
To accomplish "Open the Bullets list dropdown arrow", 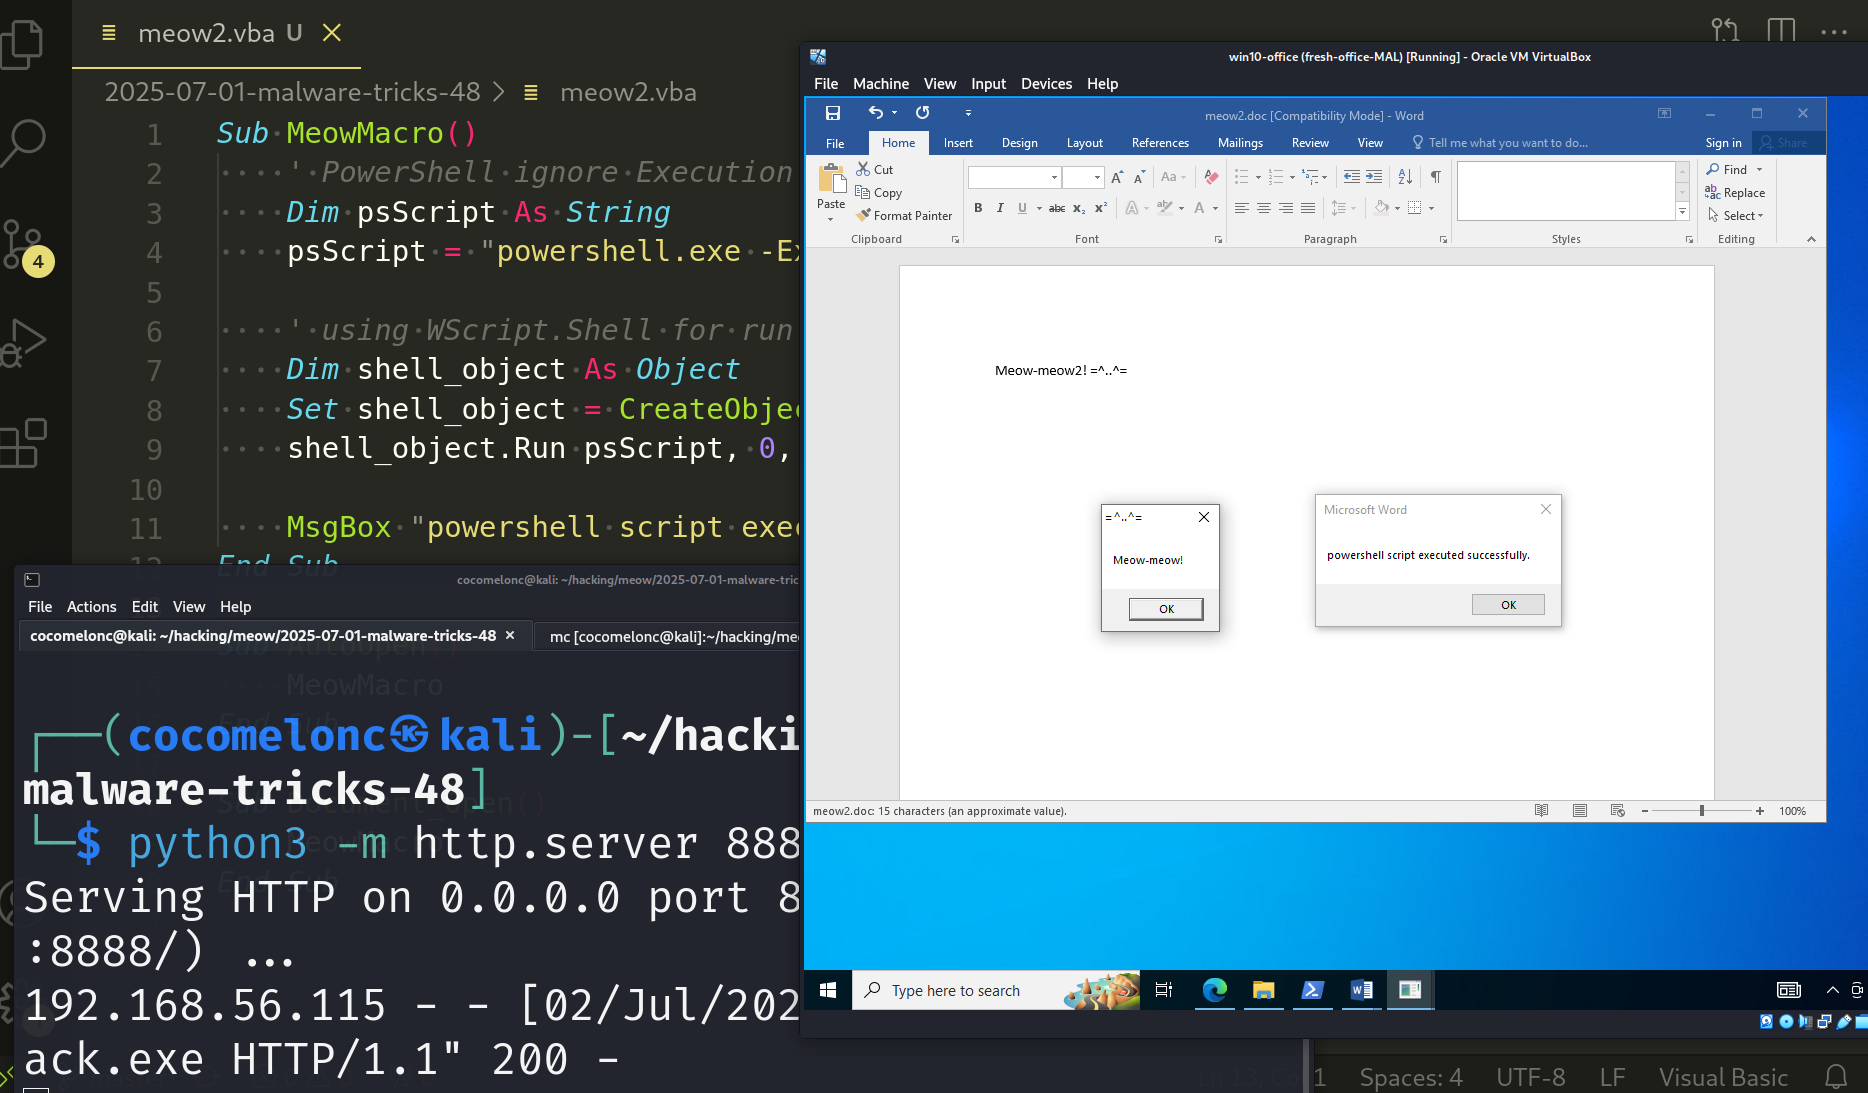I will click(1258, 177).
